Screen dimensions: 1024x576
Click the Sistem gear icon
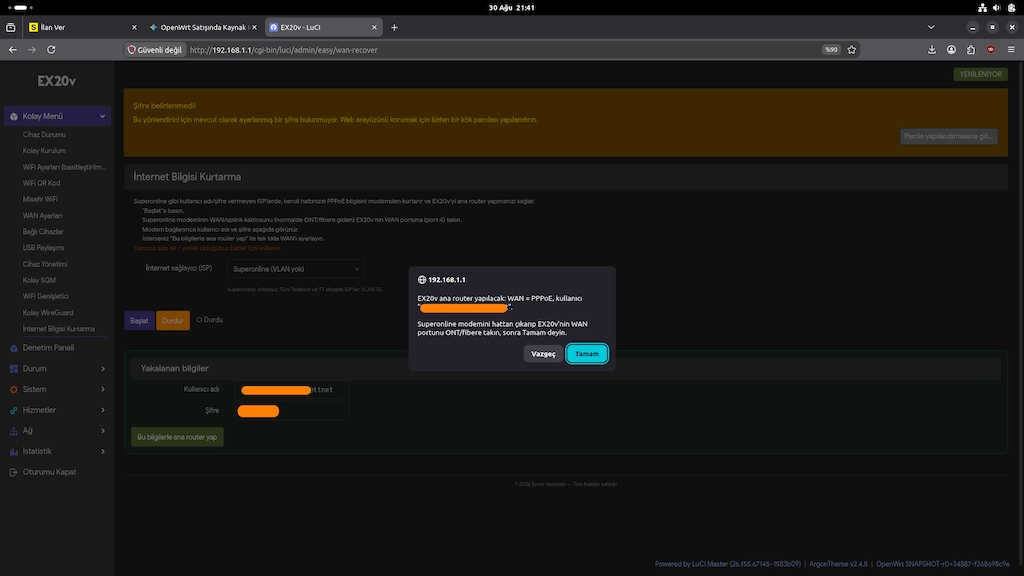(x=14, y=389)
